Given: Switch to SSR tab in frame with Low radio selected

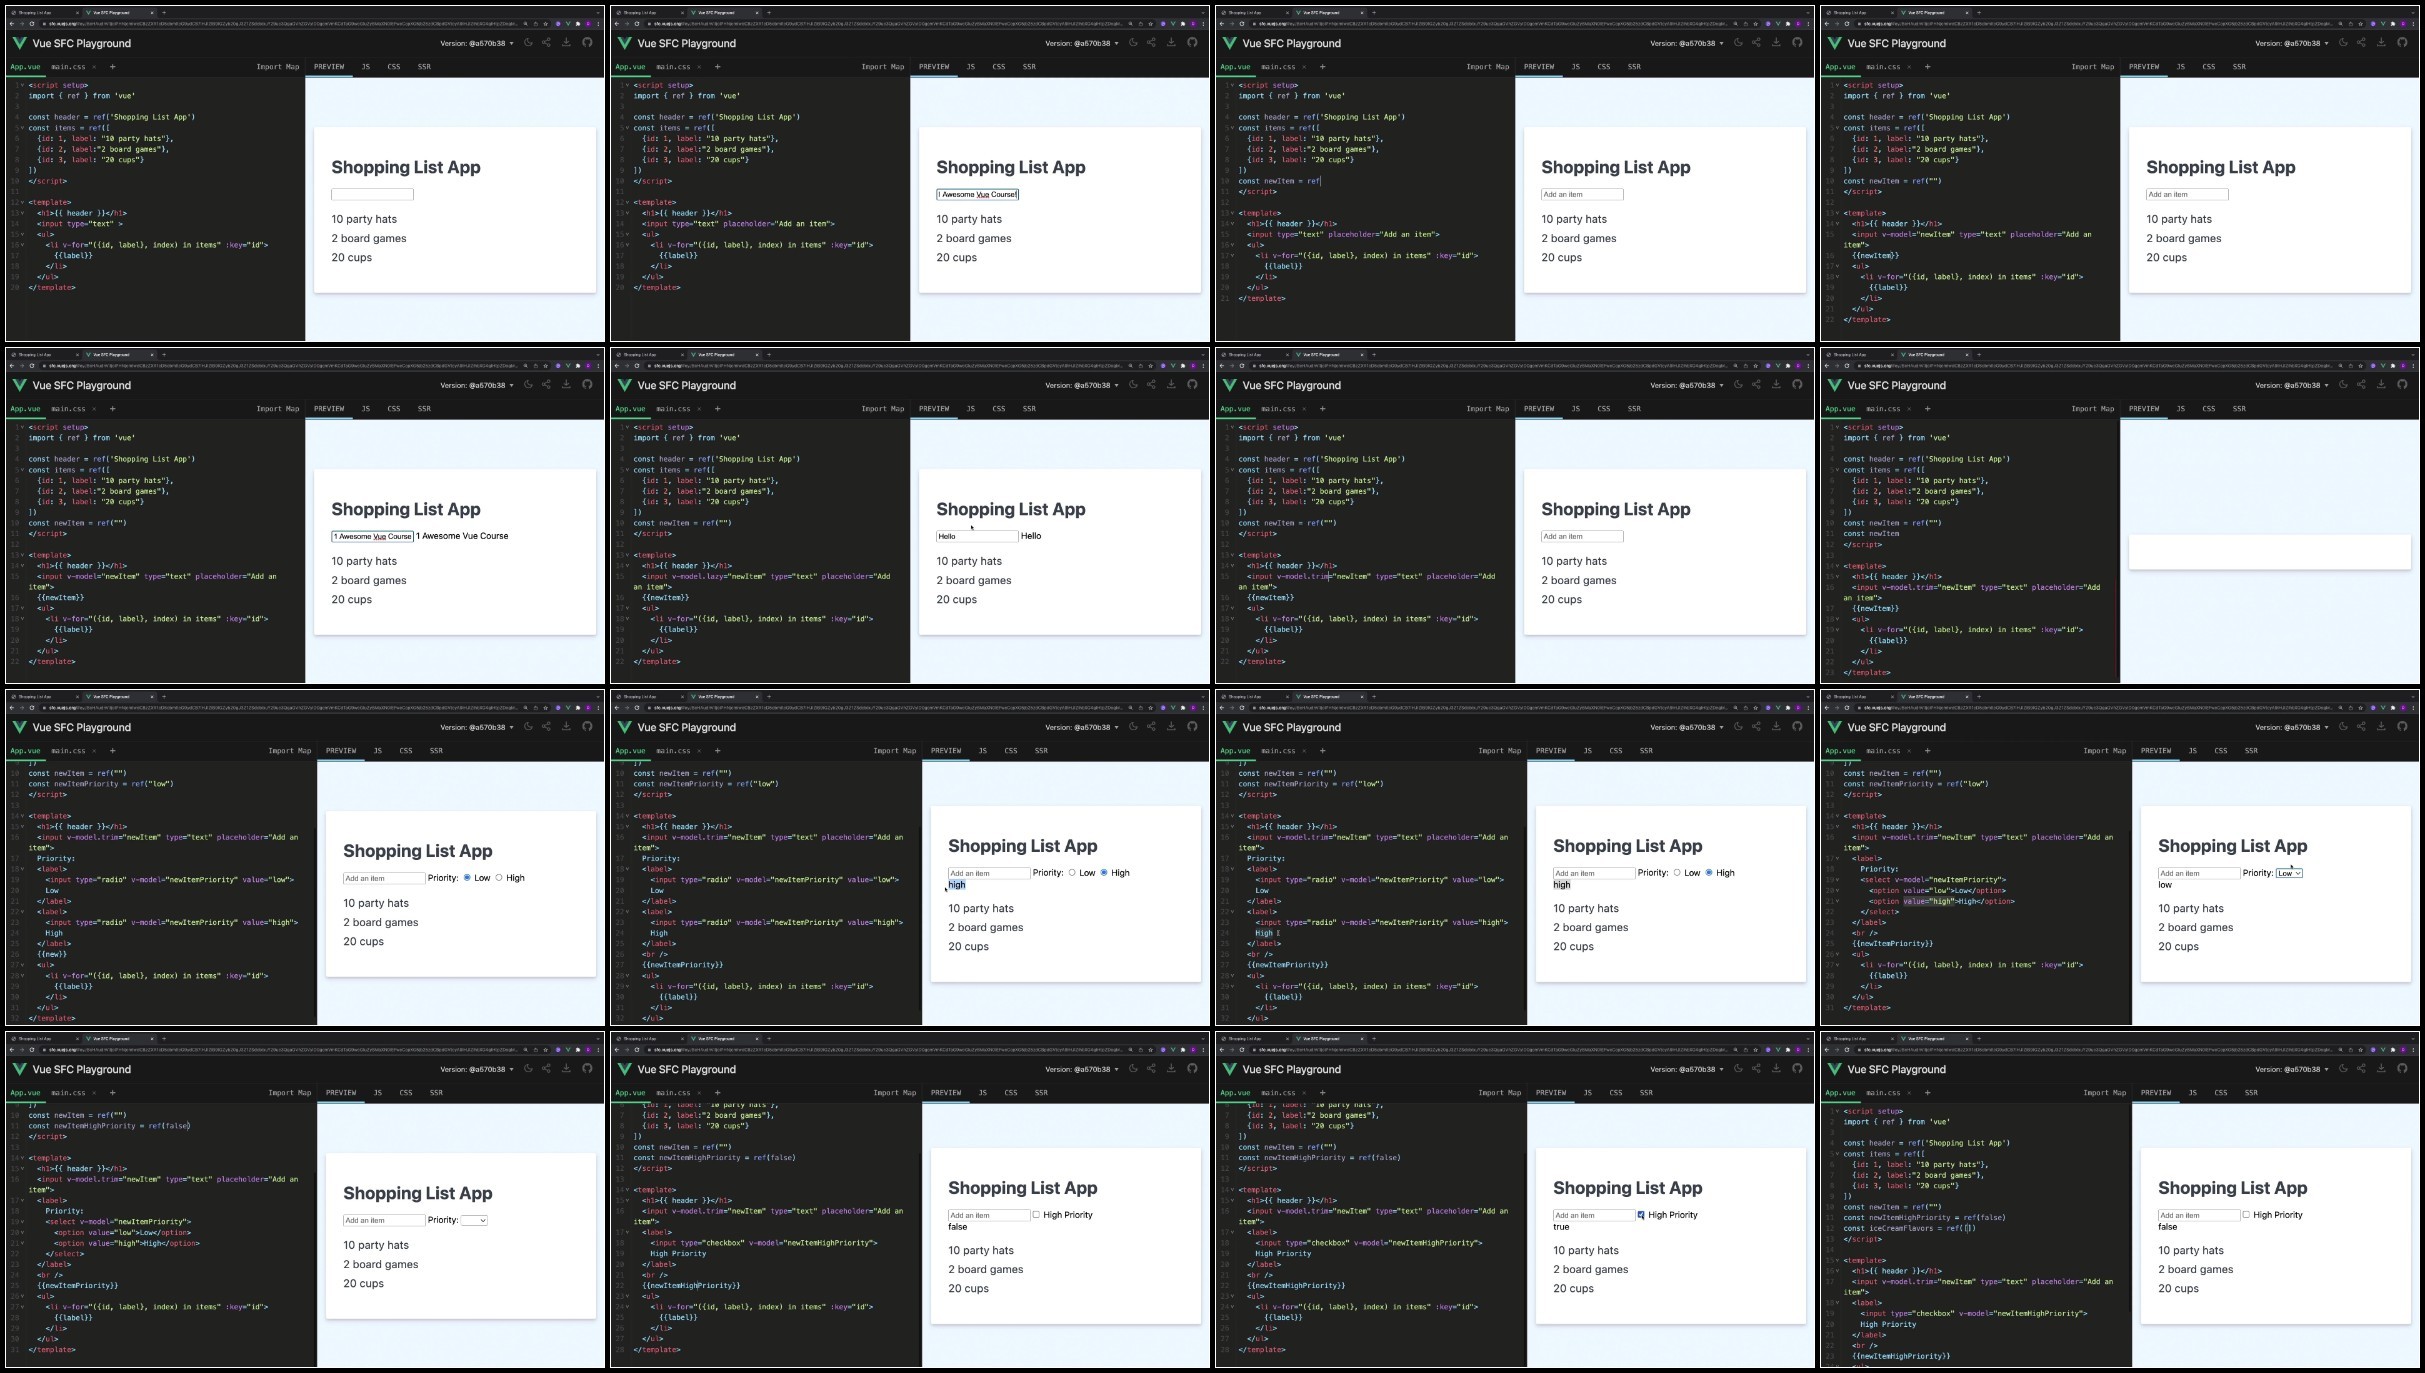Looking at the screenshot, I should coord(436,751).
